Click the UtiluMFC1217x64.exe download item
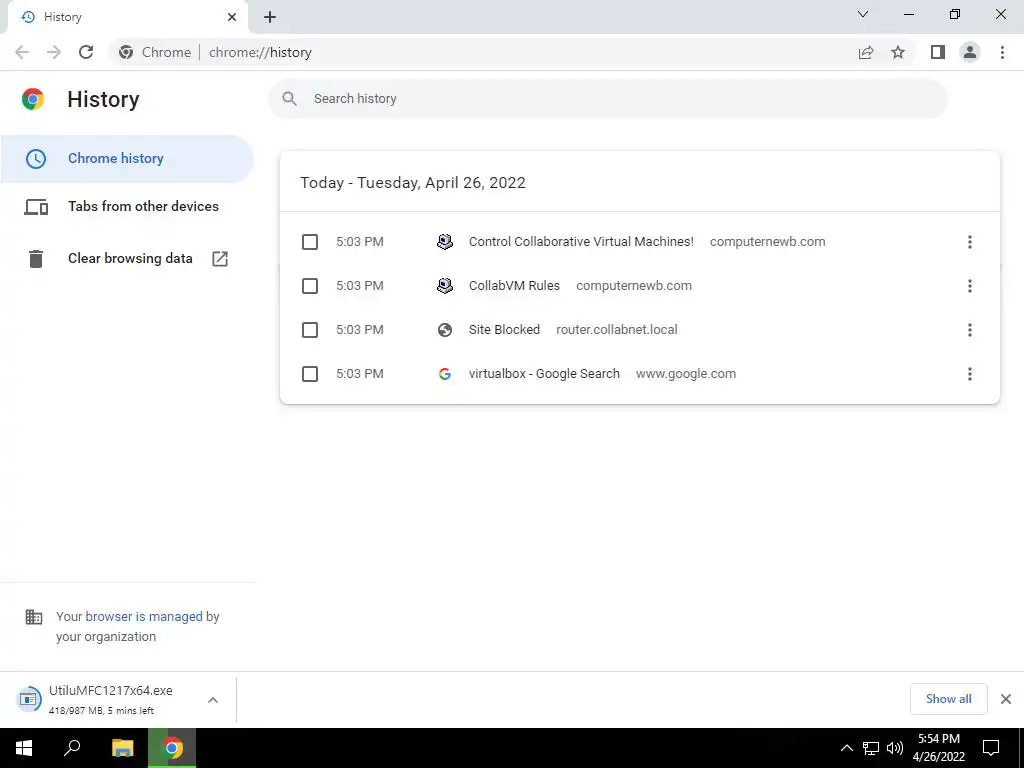 (110, 699)
